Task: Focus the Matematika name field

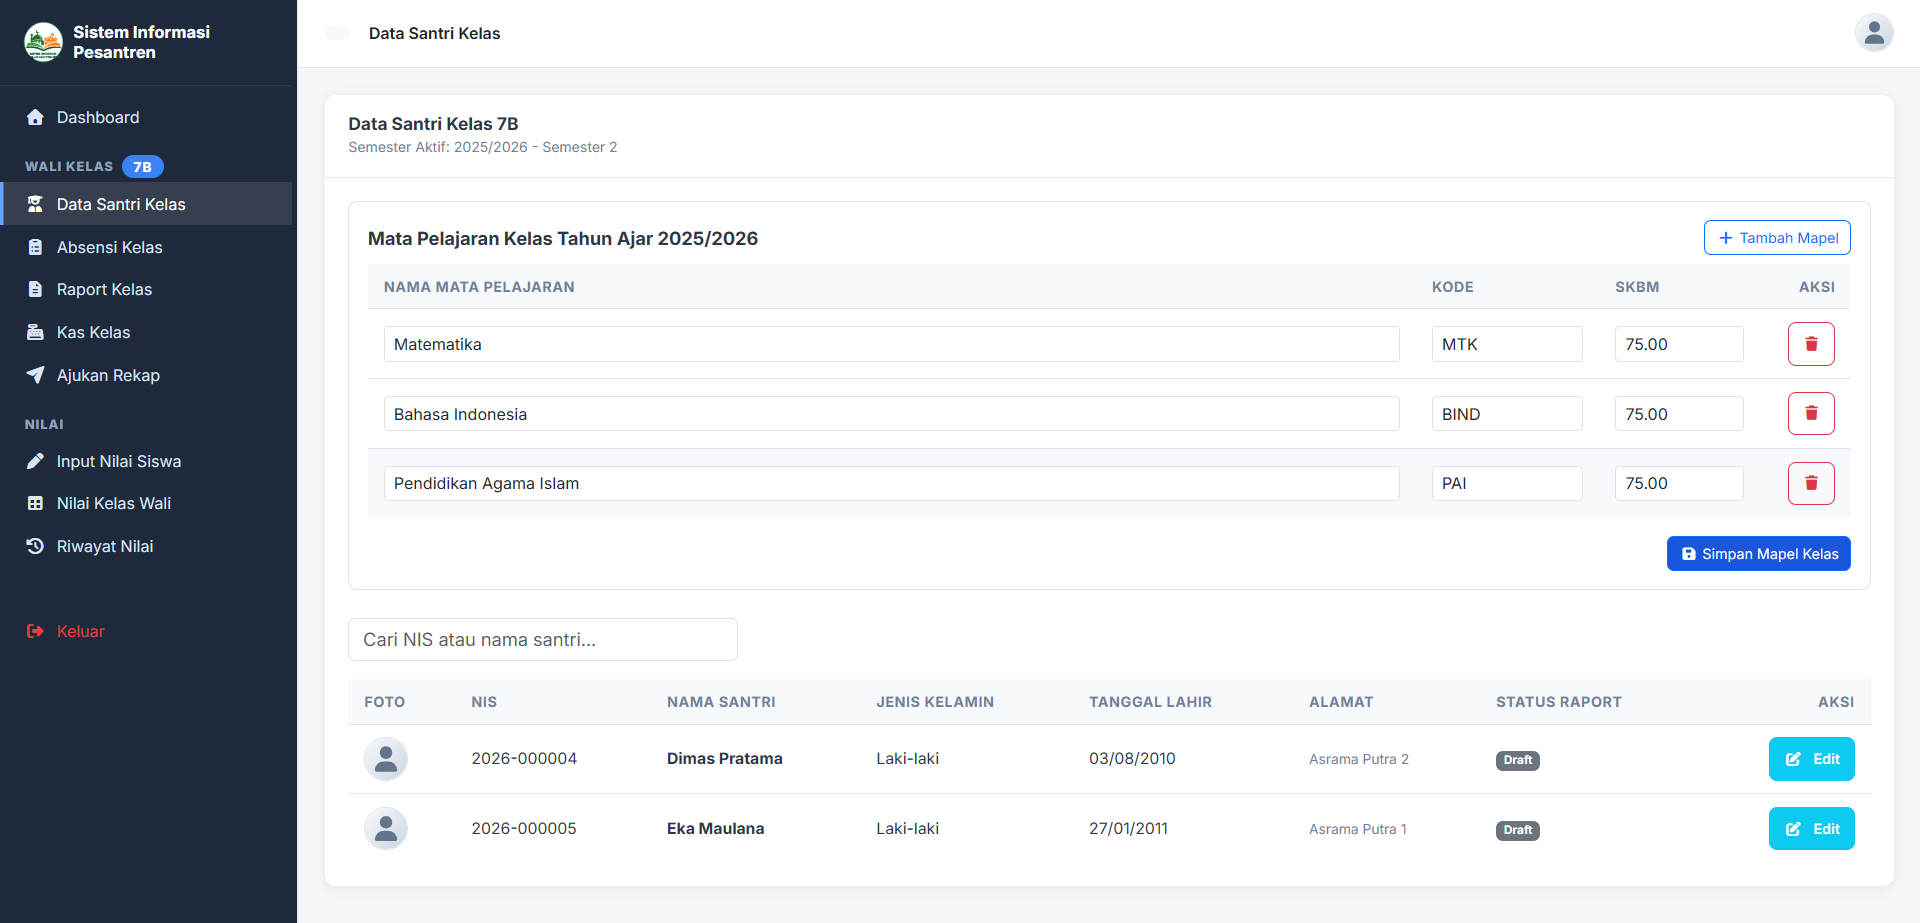Action: [x=891, y=344]
